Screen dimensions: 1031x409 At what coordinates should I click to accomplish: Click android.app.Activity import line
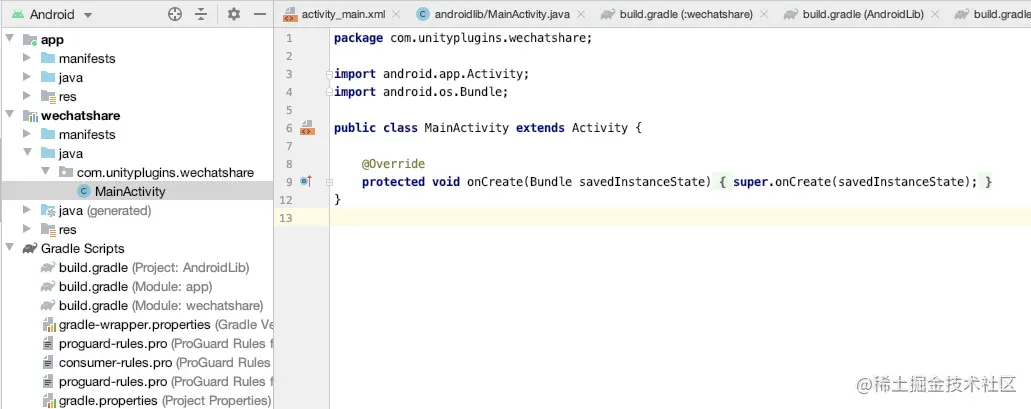pos(431,74)
